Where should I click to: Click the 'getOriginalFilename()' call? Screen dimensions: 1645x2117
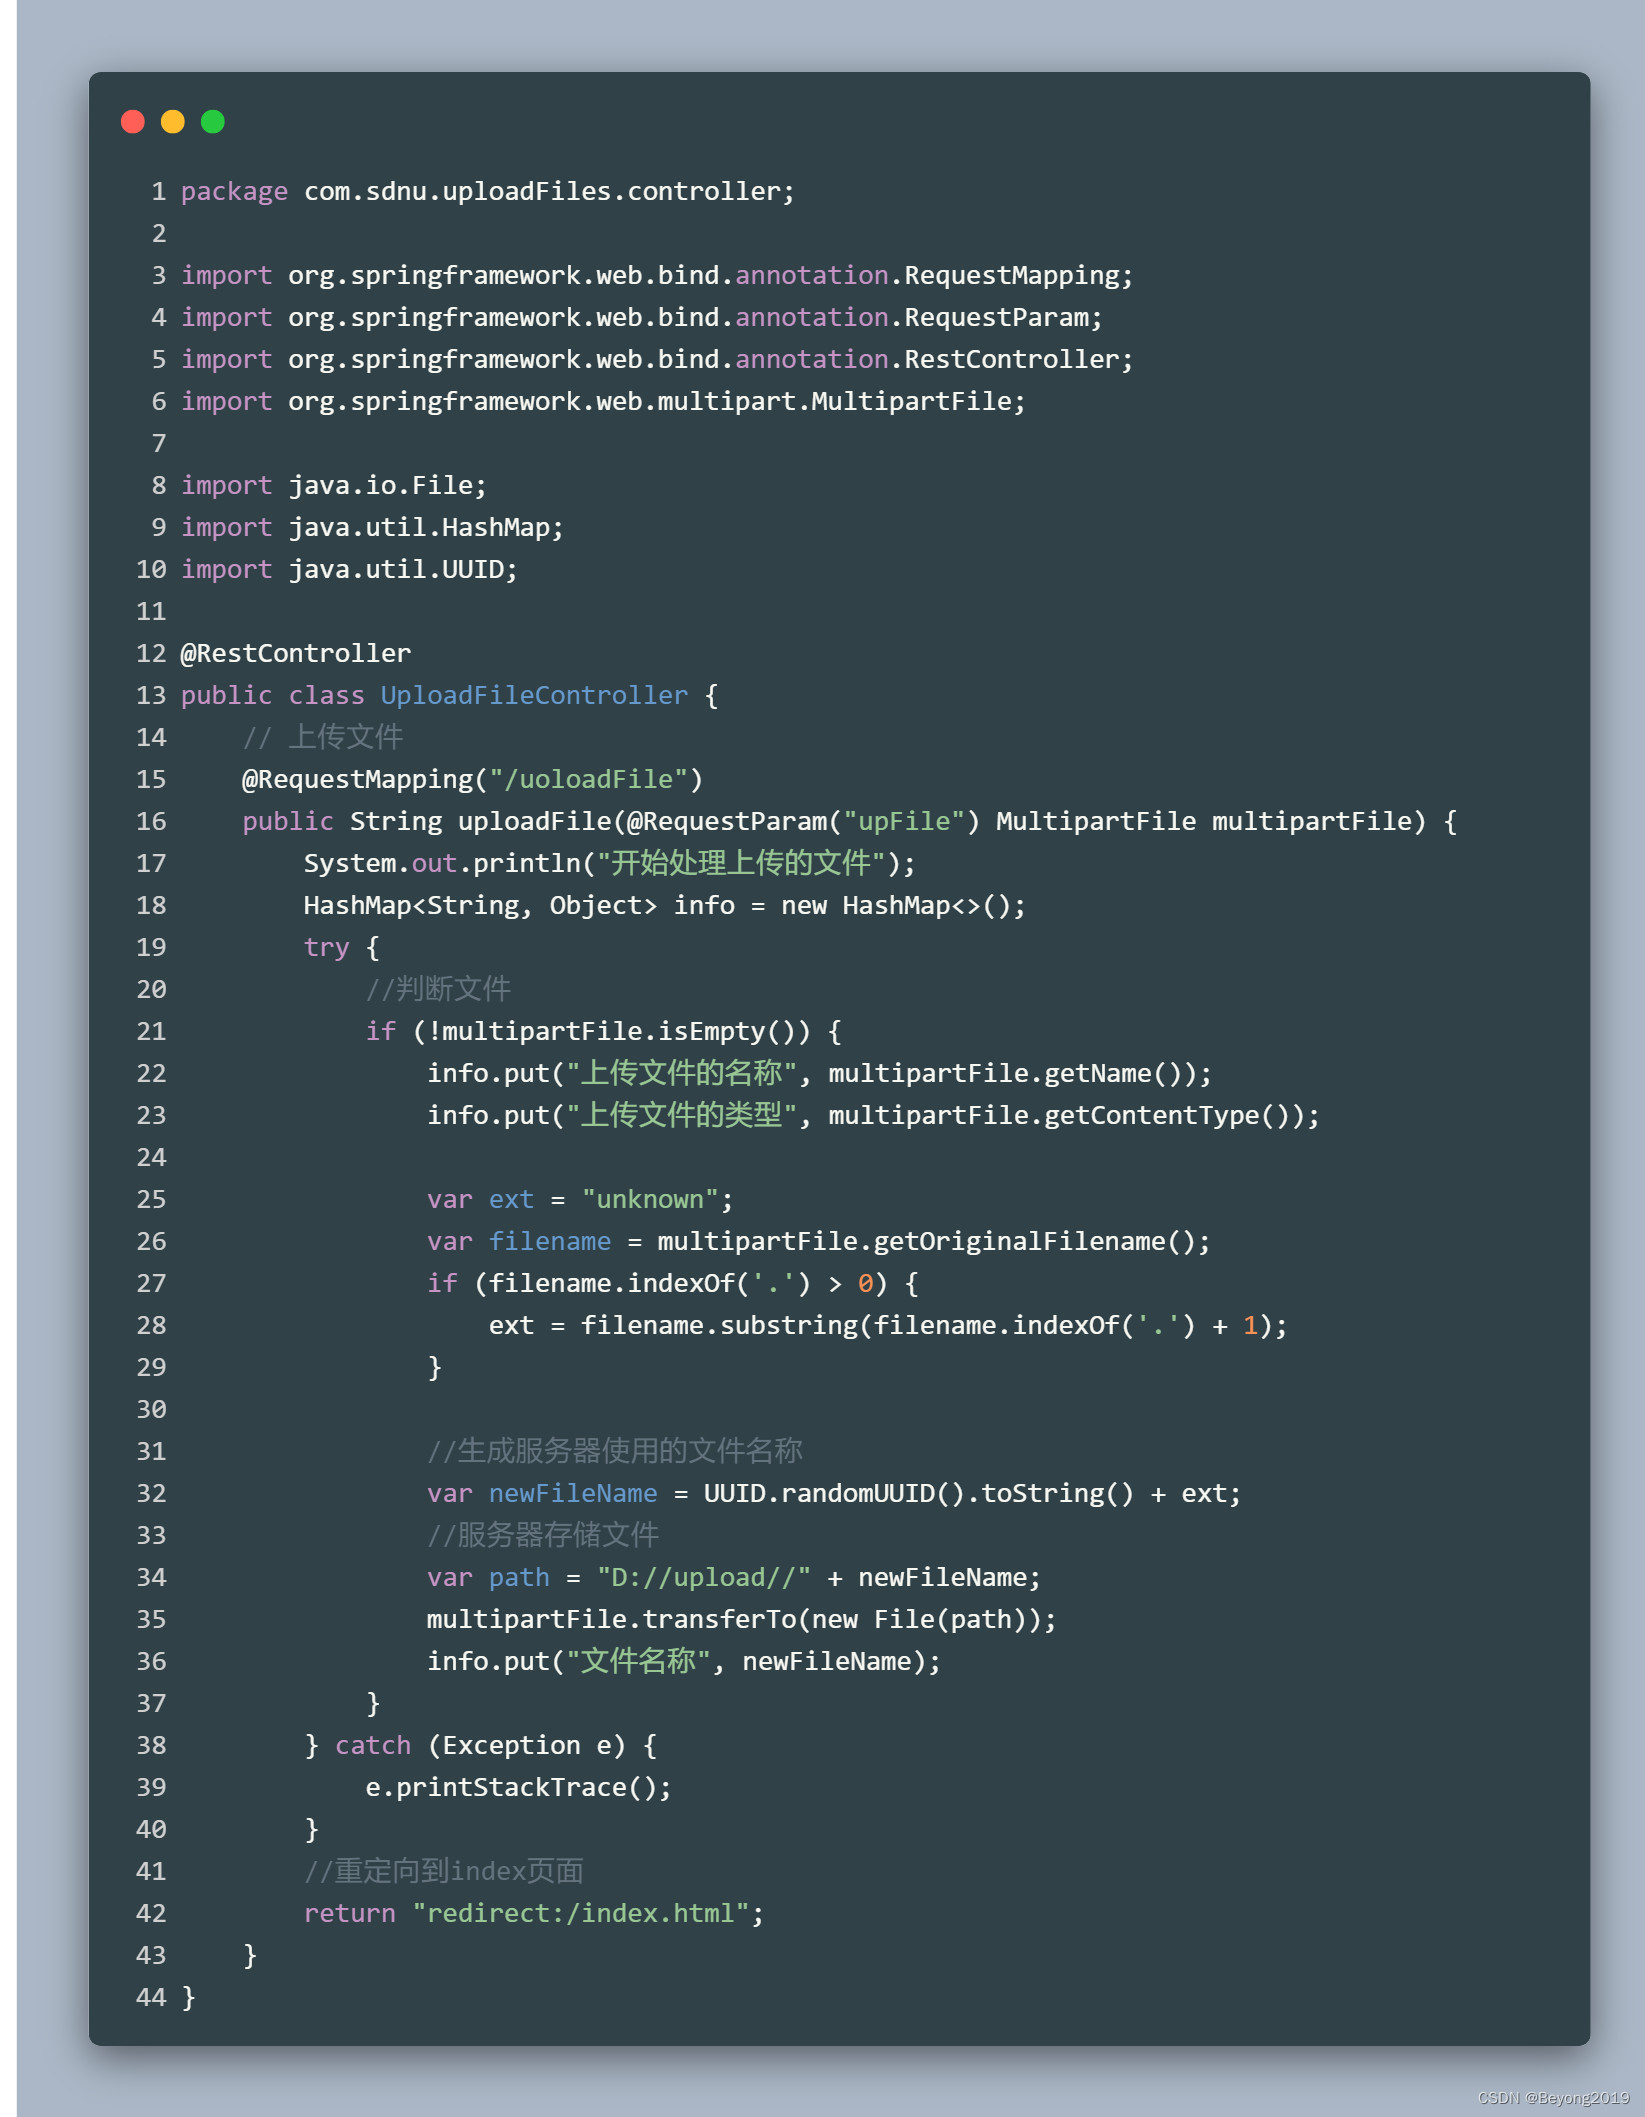click(1034, 1241)
